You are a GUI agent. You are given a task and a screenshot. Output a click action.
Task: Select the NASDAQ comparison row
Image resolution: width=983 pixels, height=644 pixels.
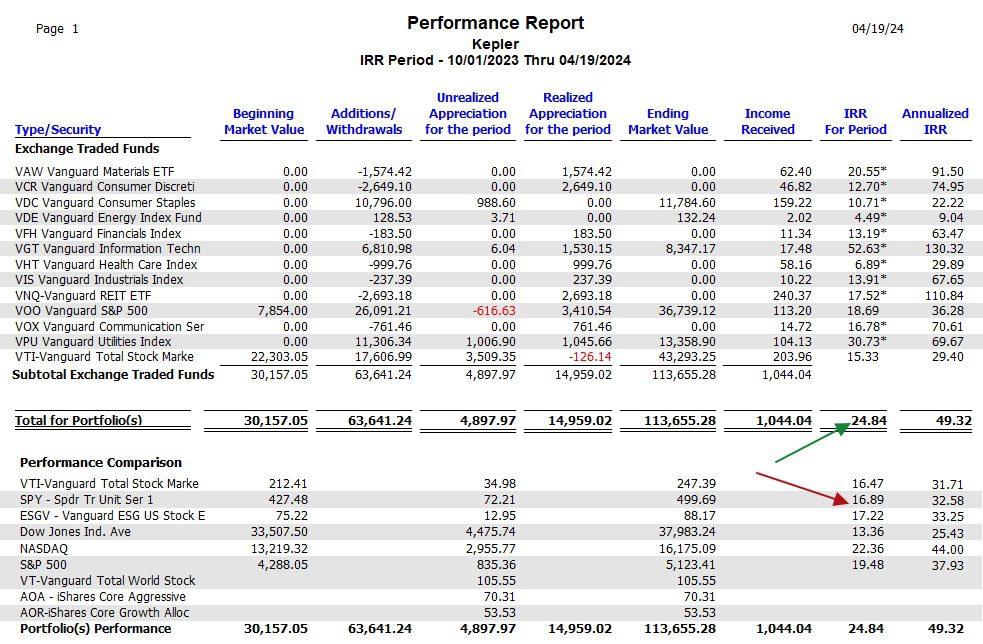point(492,549)
